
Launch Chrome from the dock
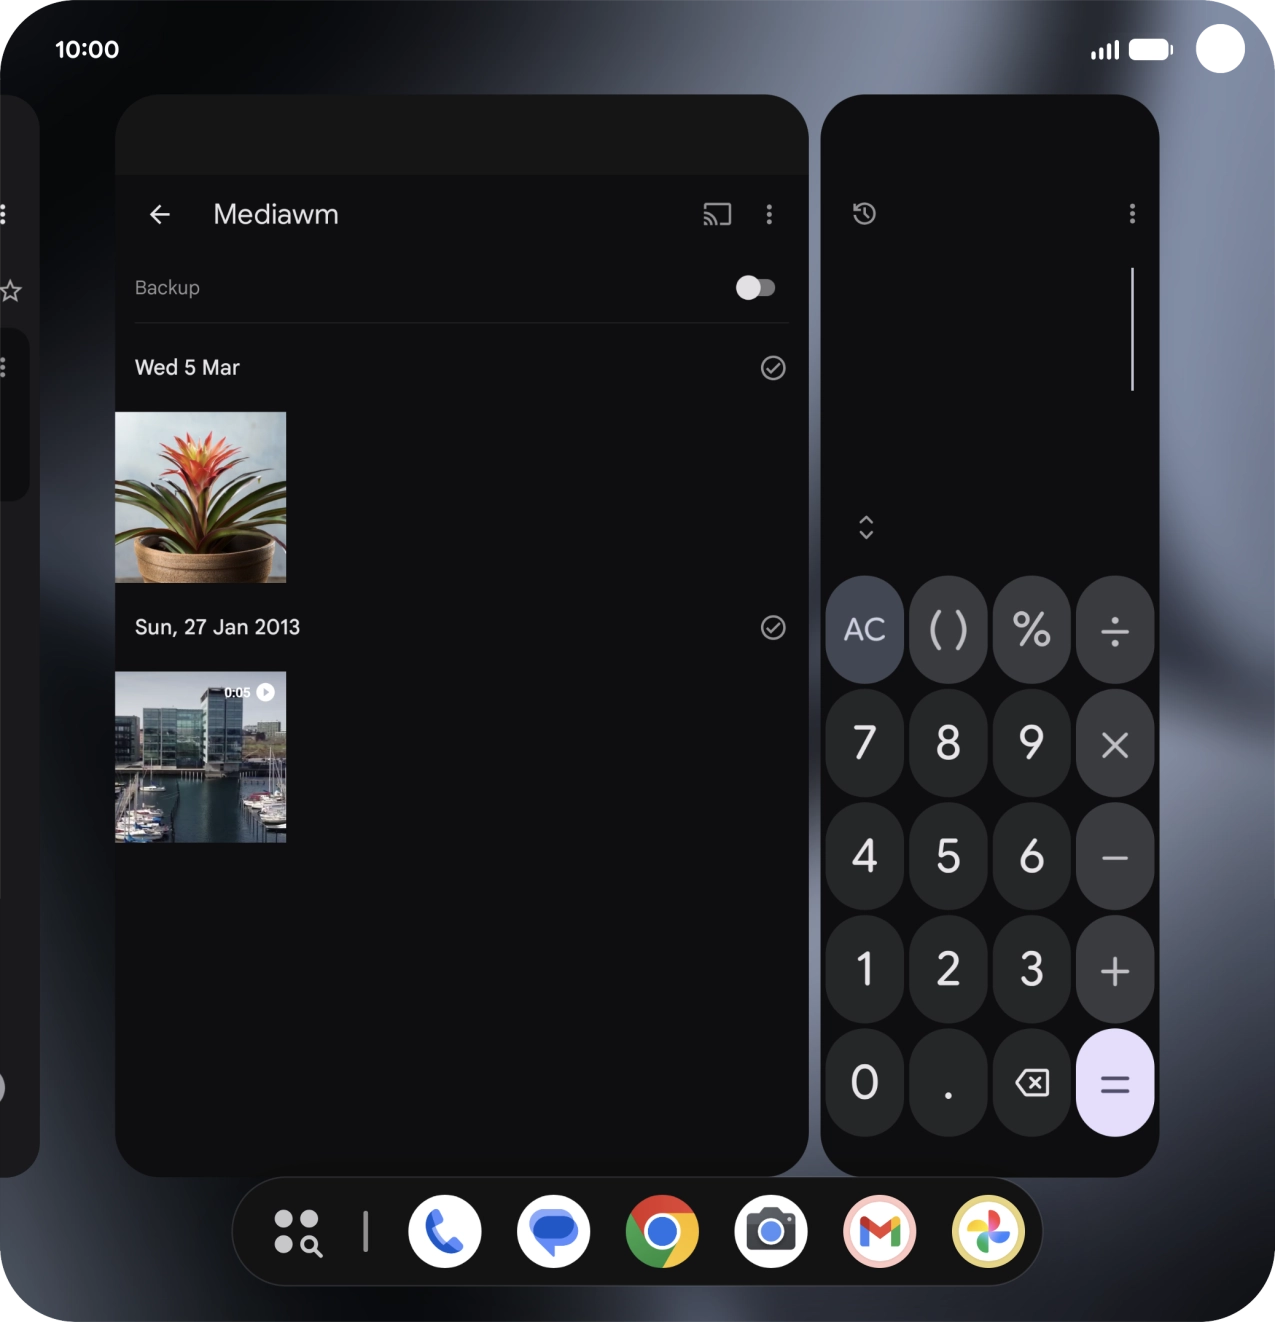(x=662, y=1231)
